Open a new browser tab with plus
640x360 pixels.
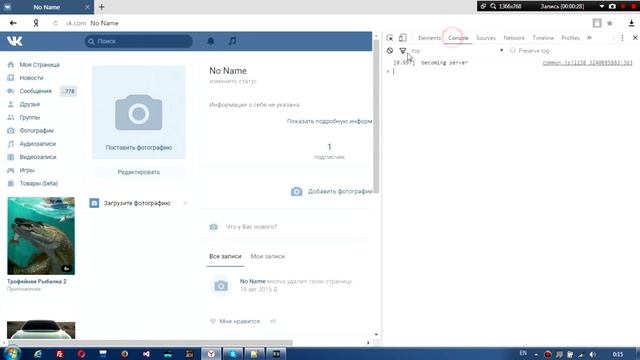pyautogui.click(x=102, y=7)
